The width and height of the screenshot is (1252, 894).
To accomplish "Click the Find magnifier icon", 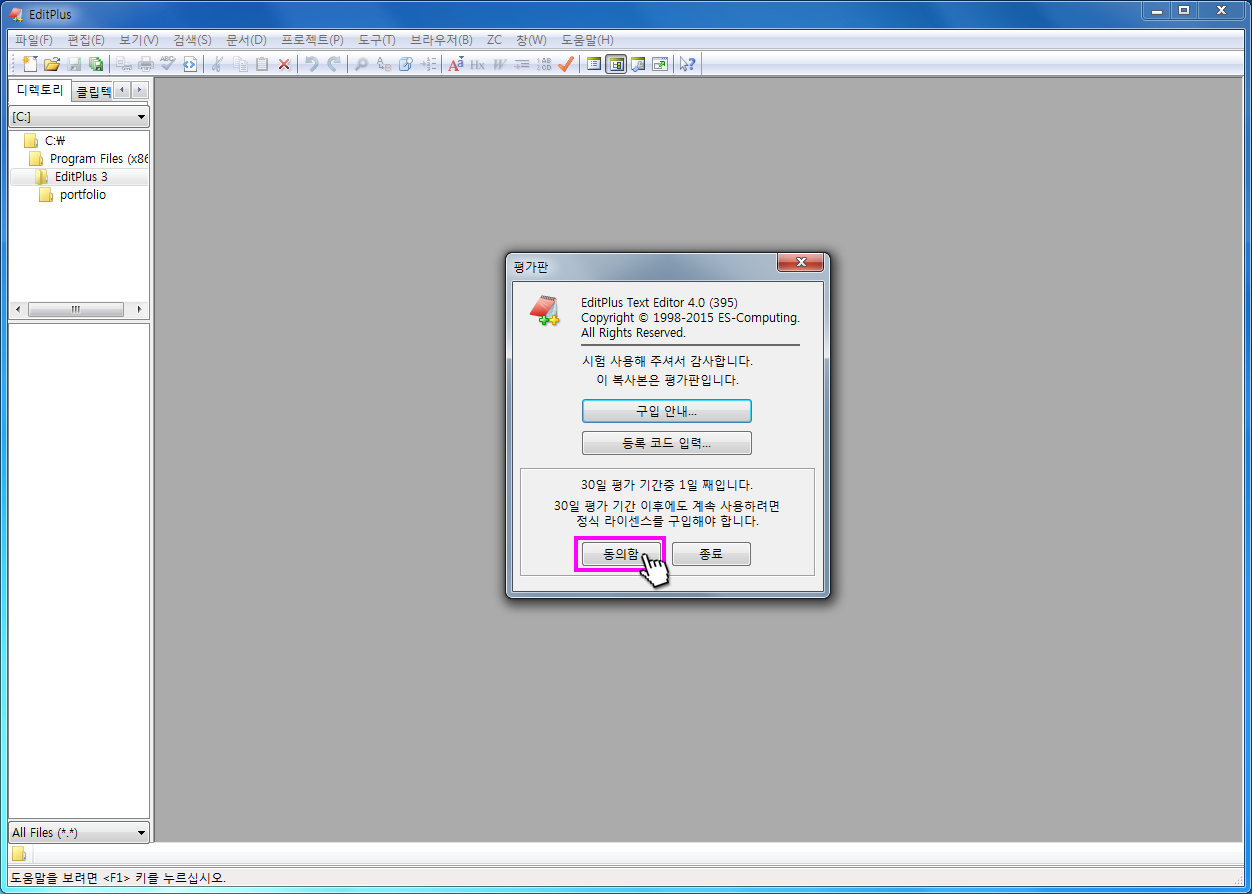I will (361, 64).
